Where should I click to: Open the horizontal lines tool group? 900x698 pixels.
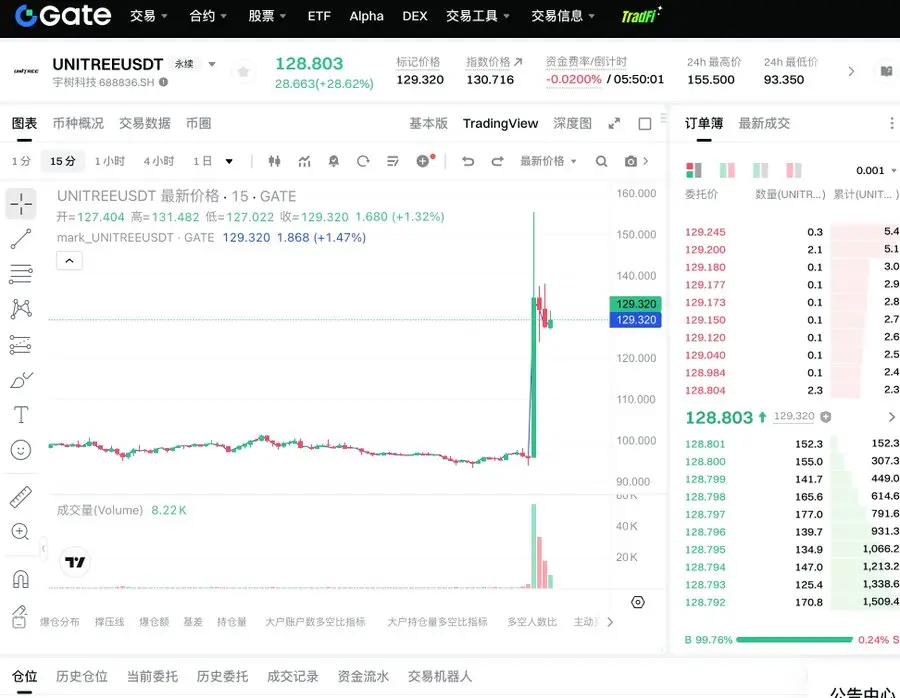point(21,274)
